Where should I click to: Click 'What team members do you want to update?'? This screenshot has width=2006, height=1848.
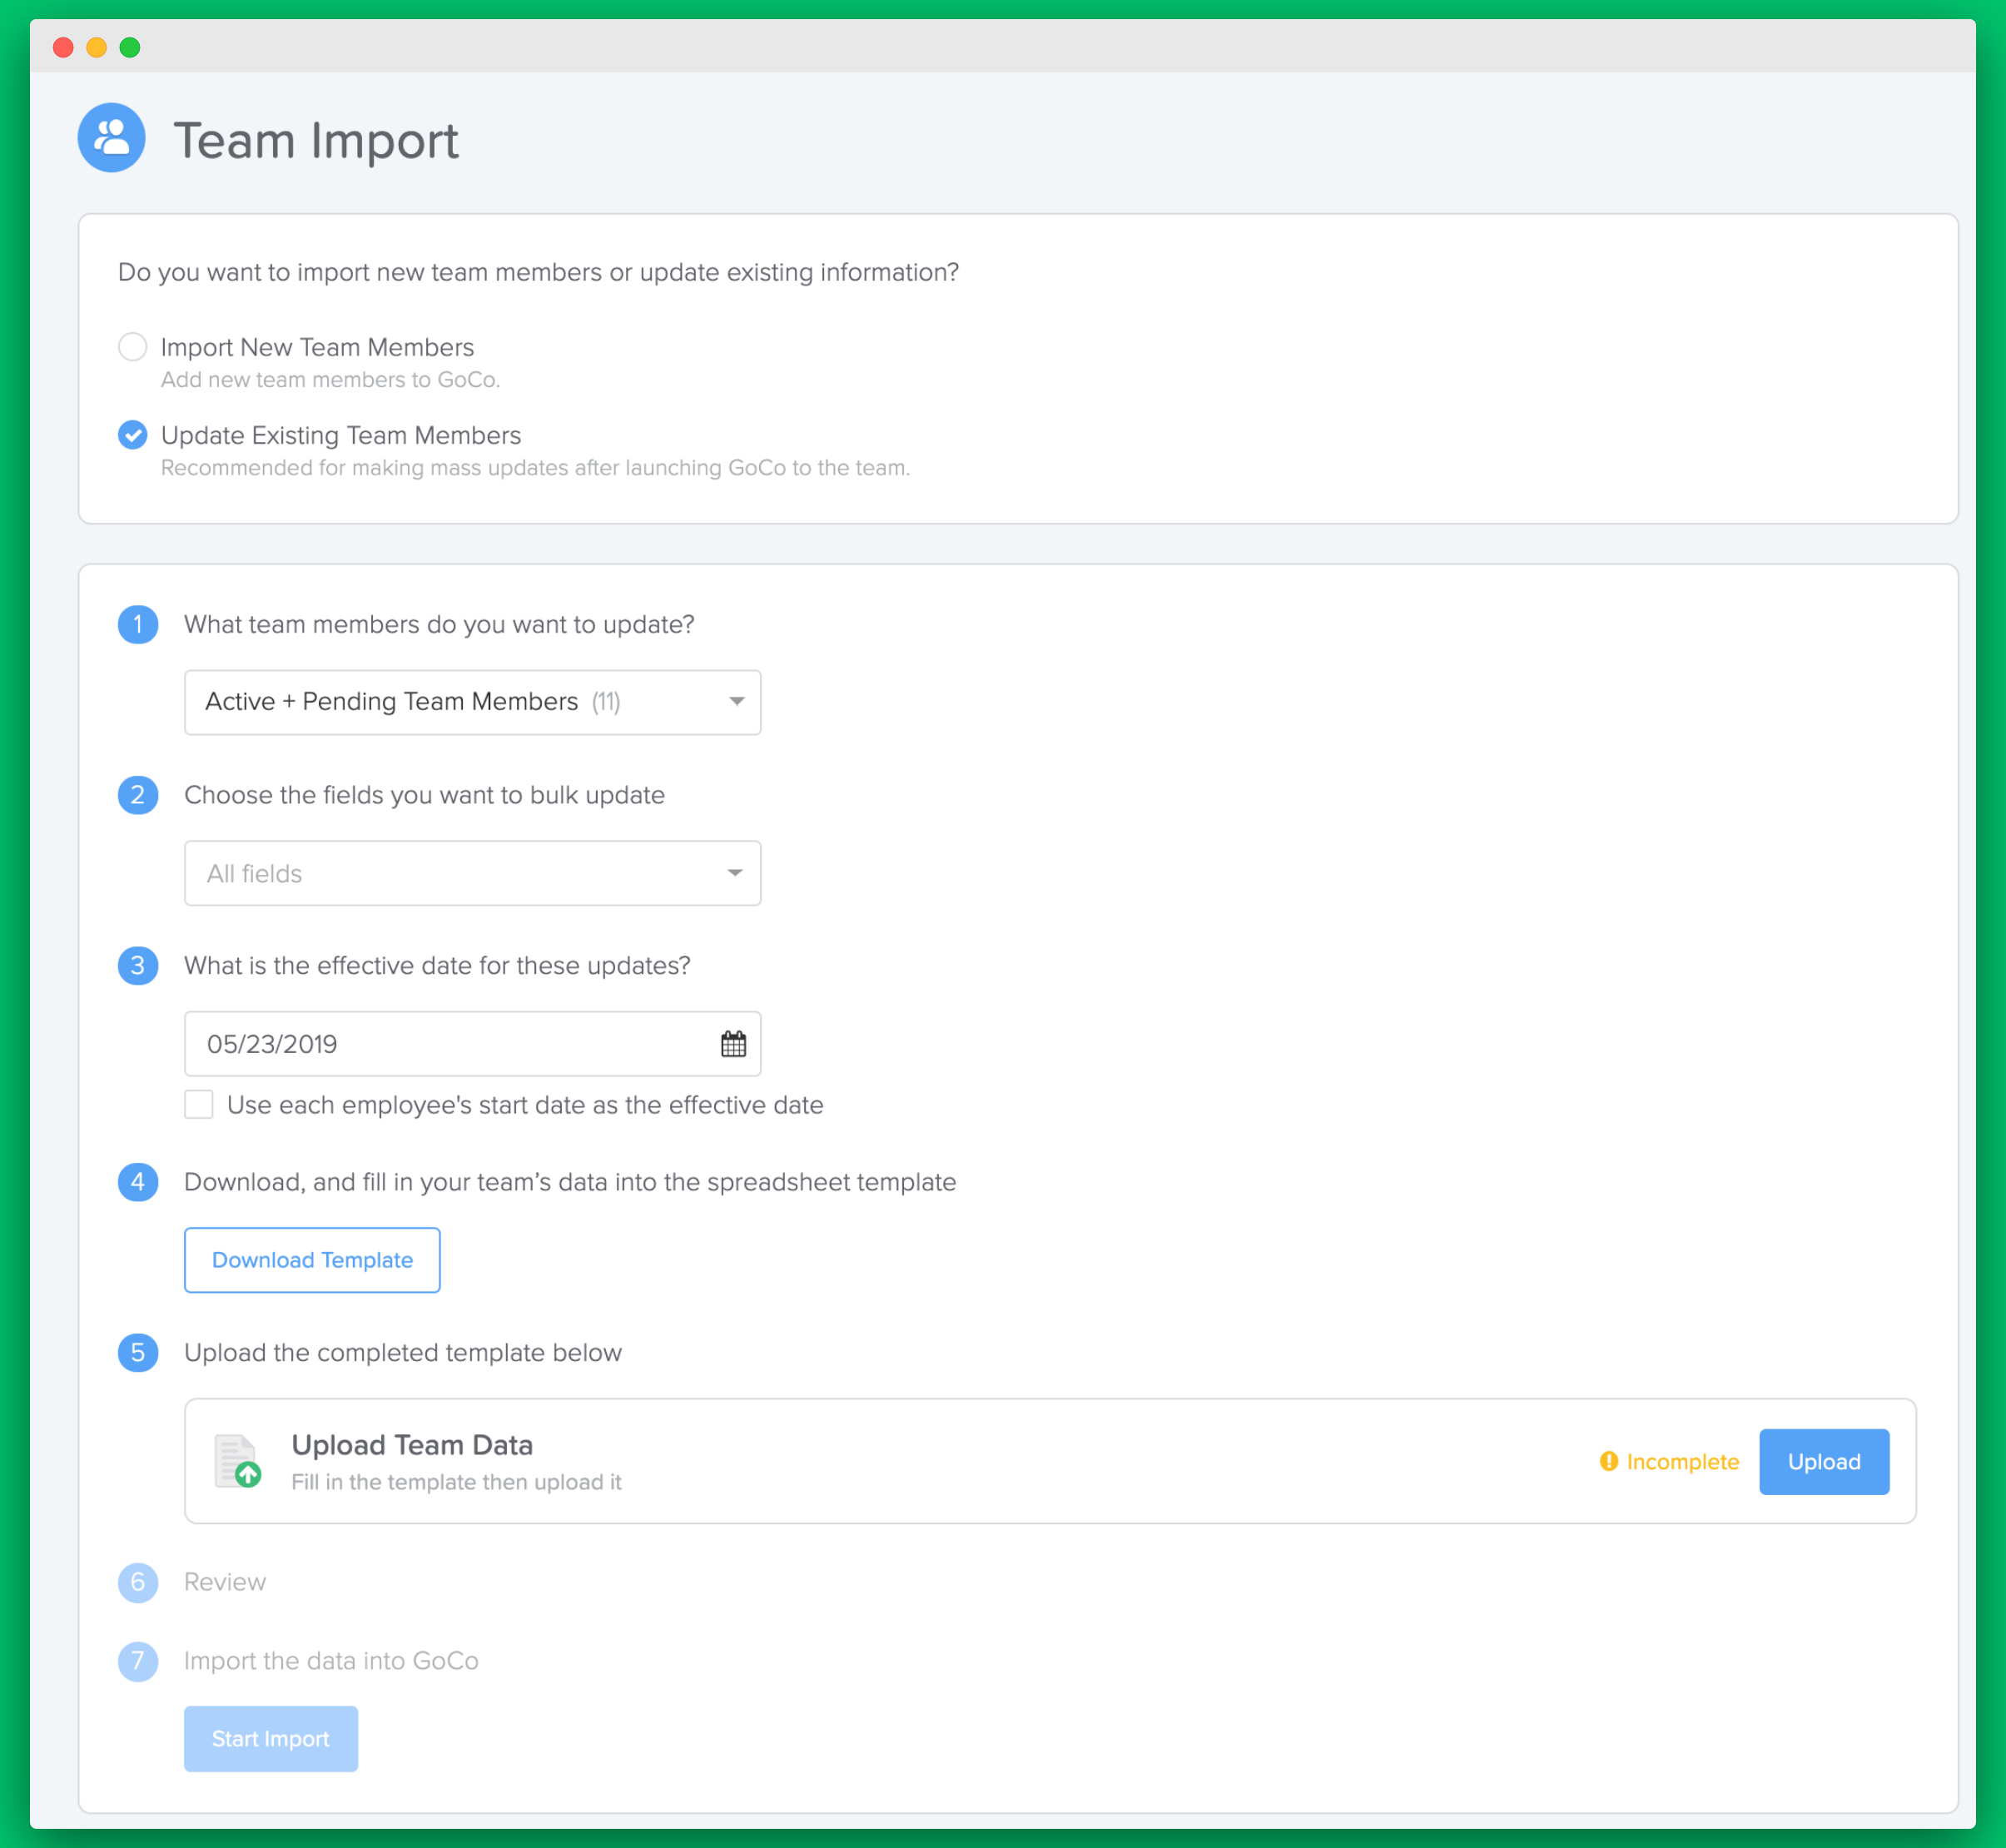(x=439, y=625)
